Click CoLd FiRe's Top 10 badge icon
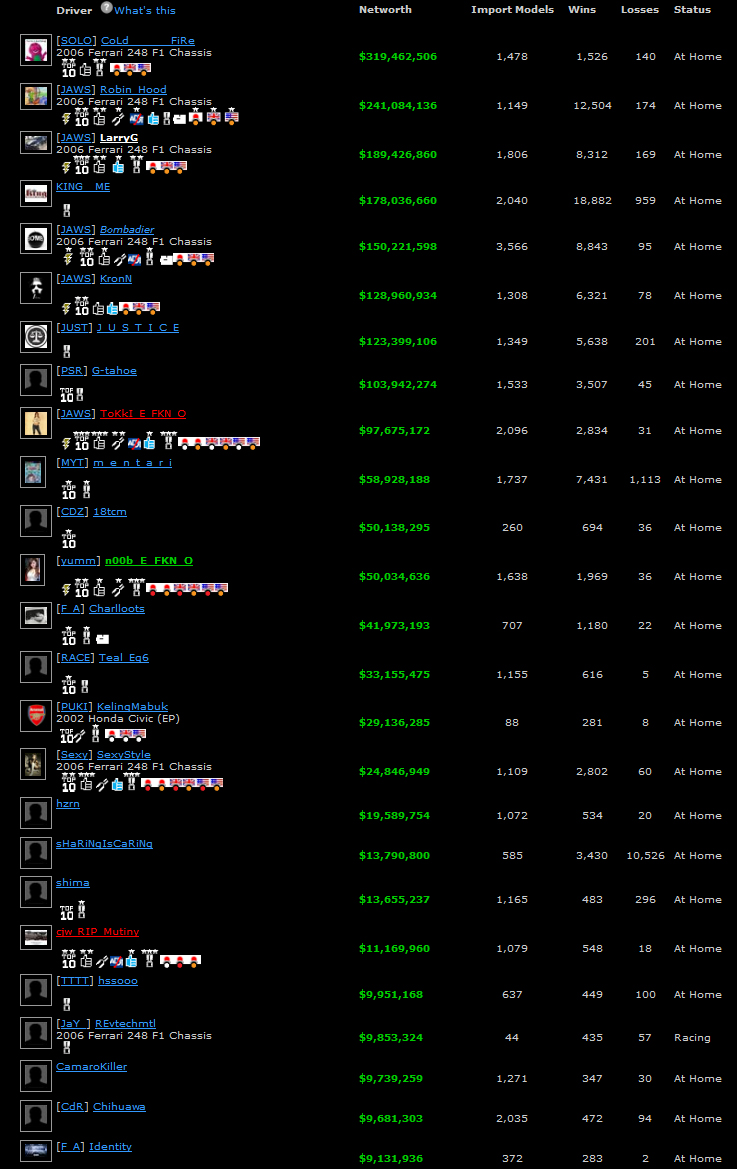737x1169 pixels. pos(68,69)
